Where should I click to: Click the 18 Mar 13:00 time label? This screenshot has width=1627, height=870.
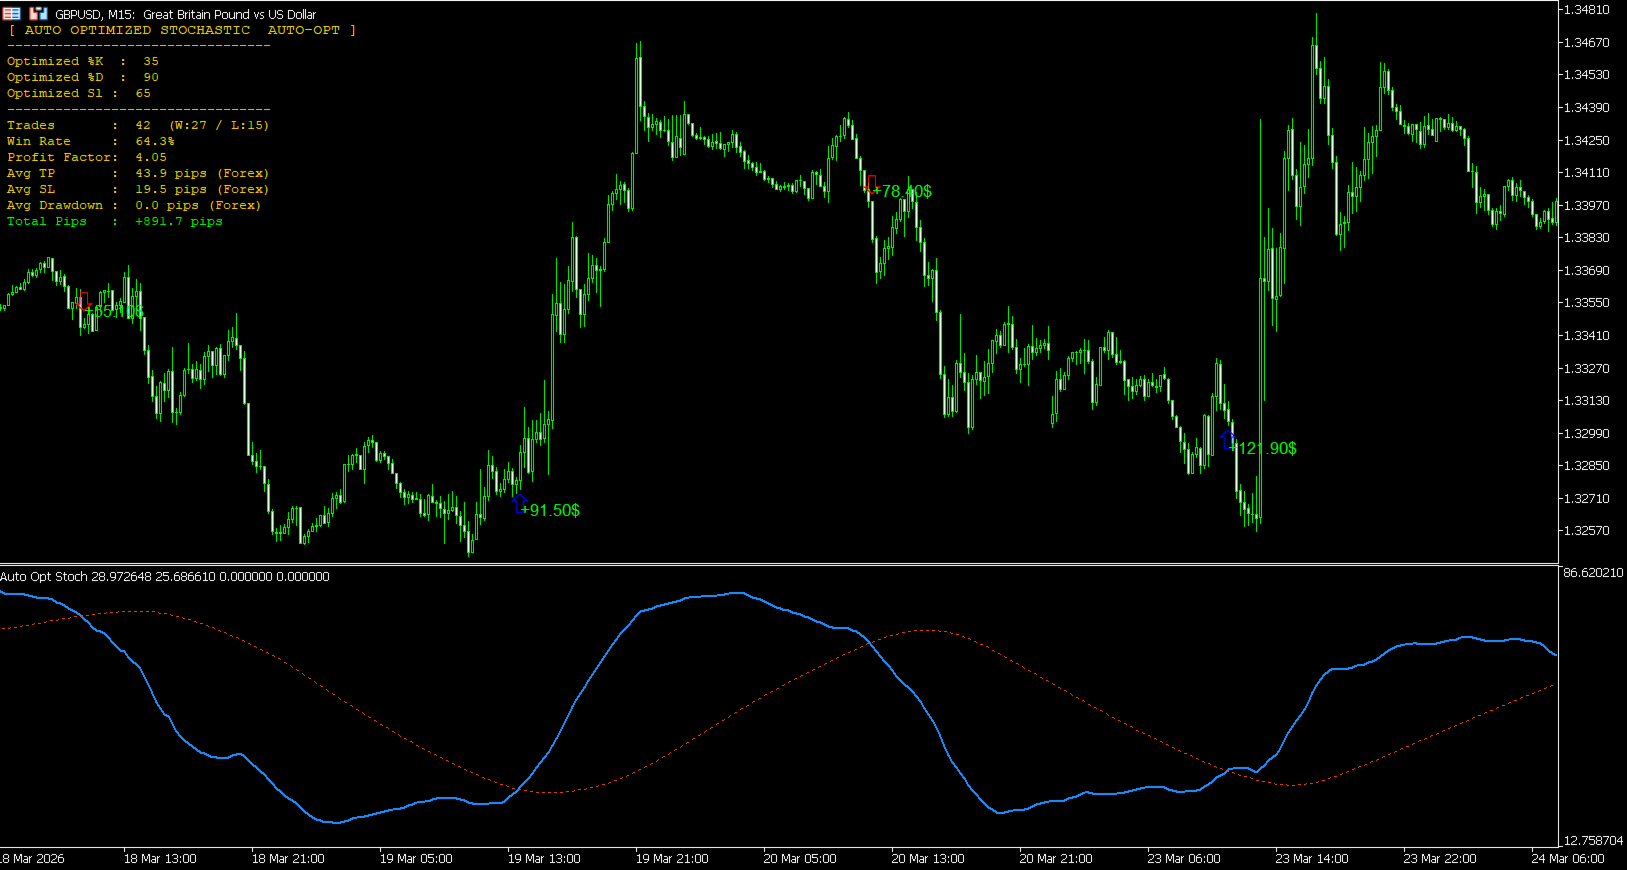point(160,858)
